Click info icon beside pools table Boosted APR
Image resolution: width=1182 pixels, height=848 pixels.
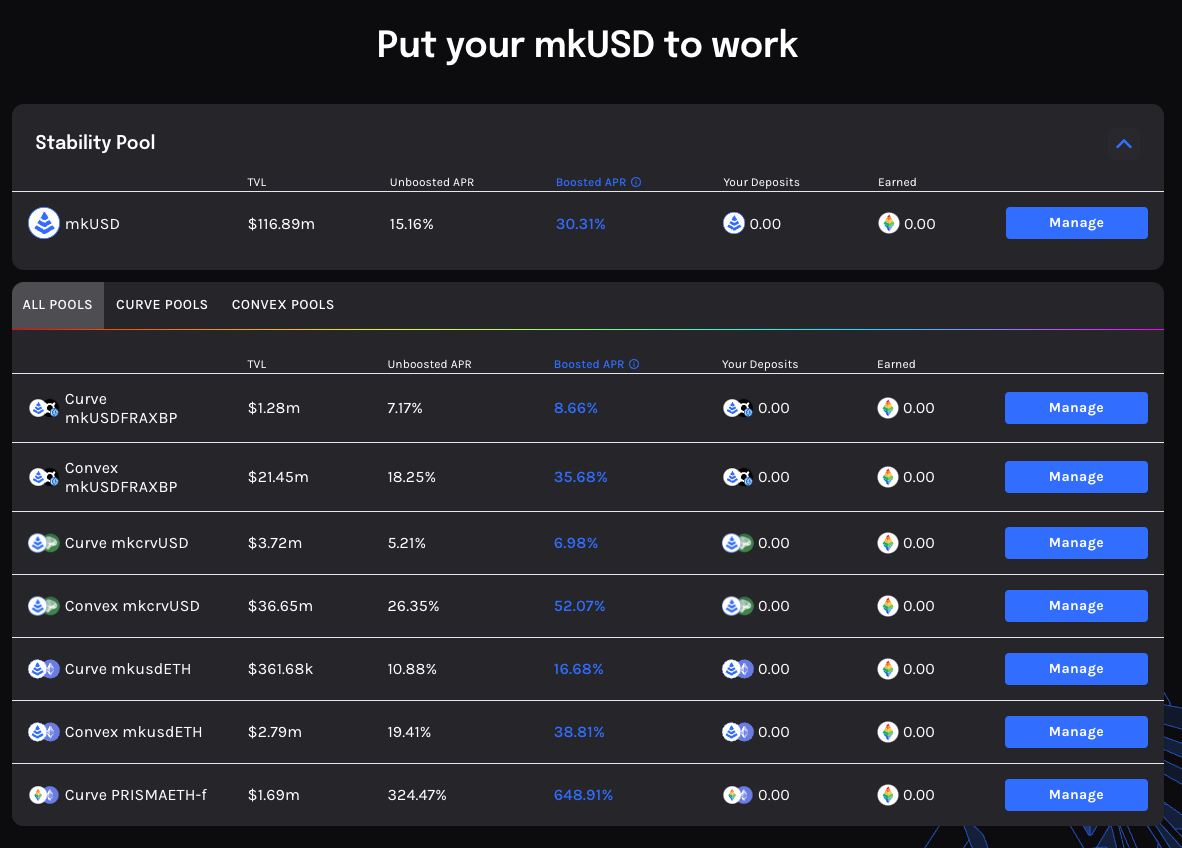pos(634,365)
